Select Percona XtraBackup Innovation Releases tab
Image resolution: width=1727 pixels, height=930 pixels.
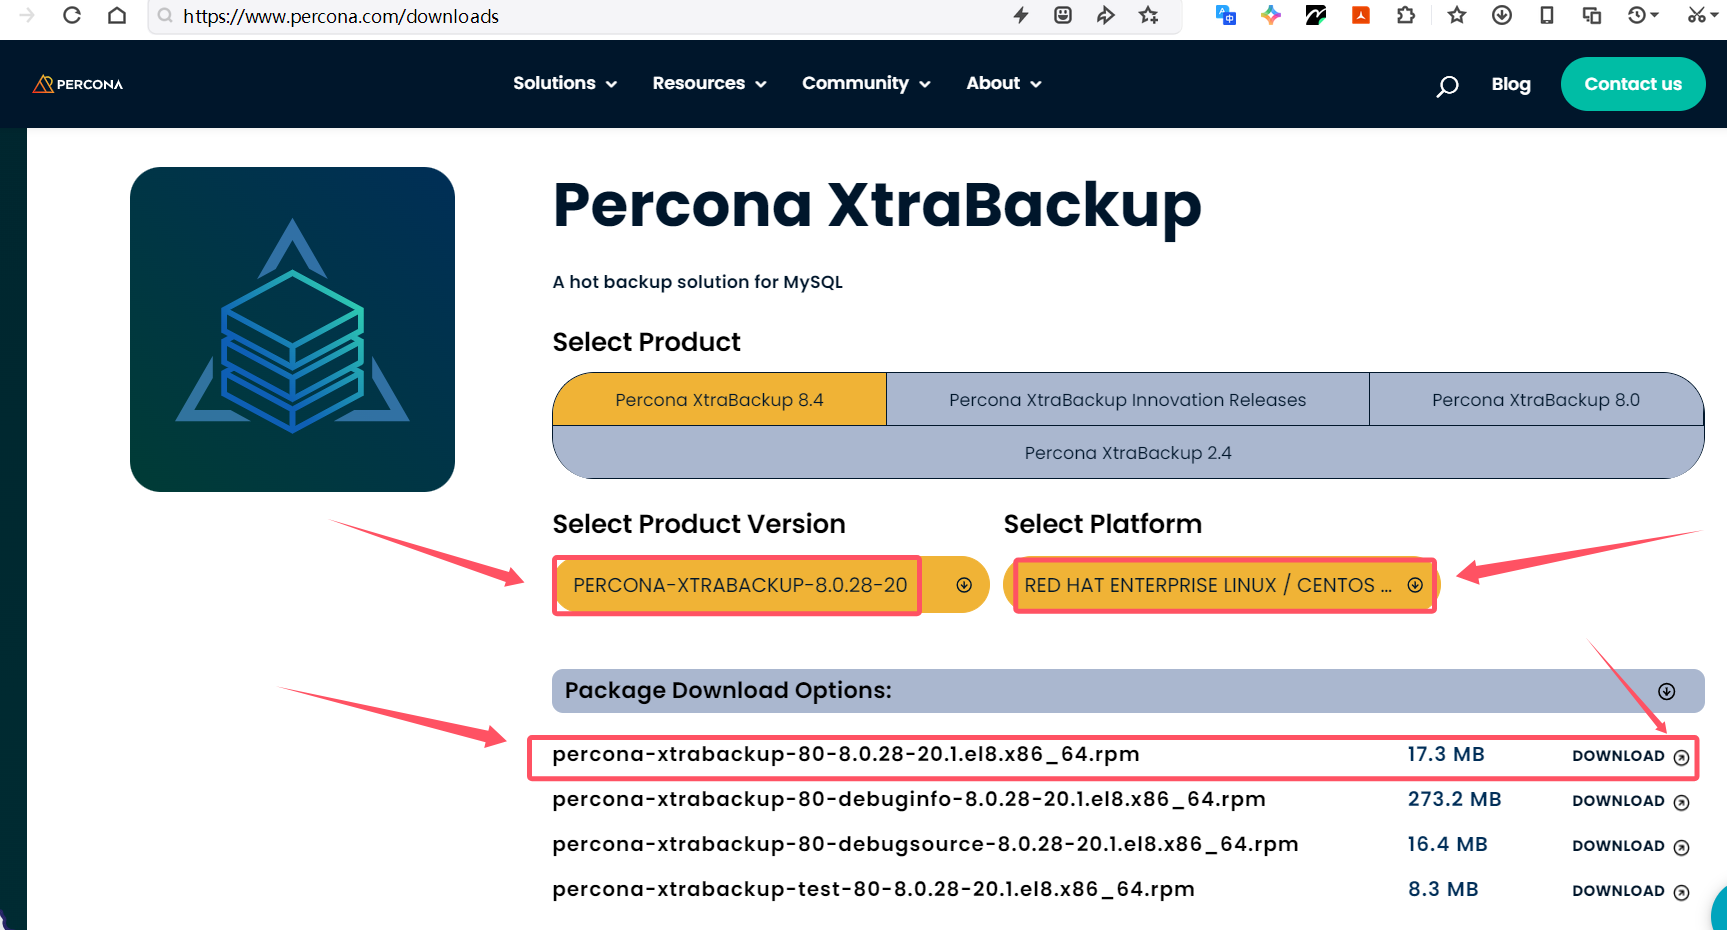click(x=1127, y=400)
